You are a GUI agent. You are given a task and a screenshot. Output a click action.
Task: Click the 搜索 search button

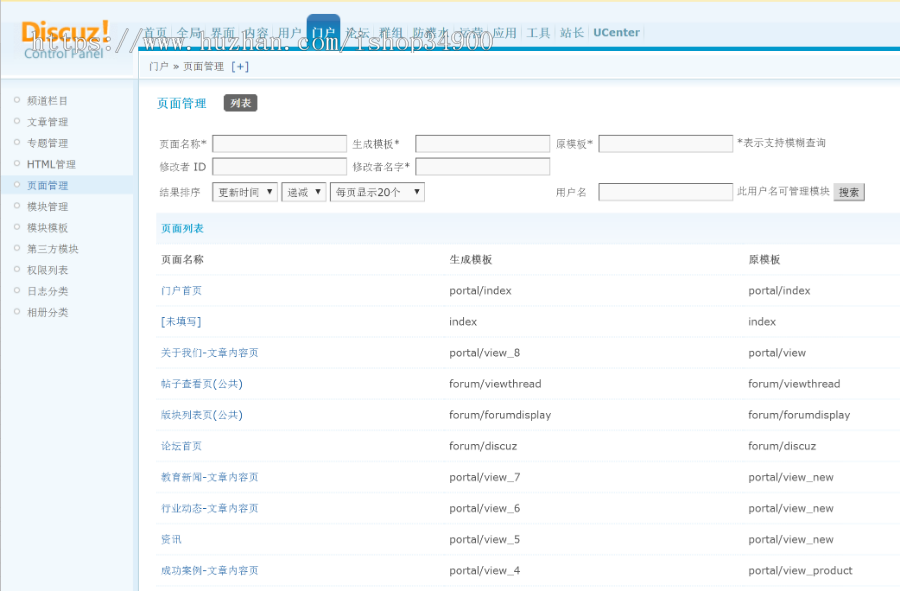(x=848, y=192)
